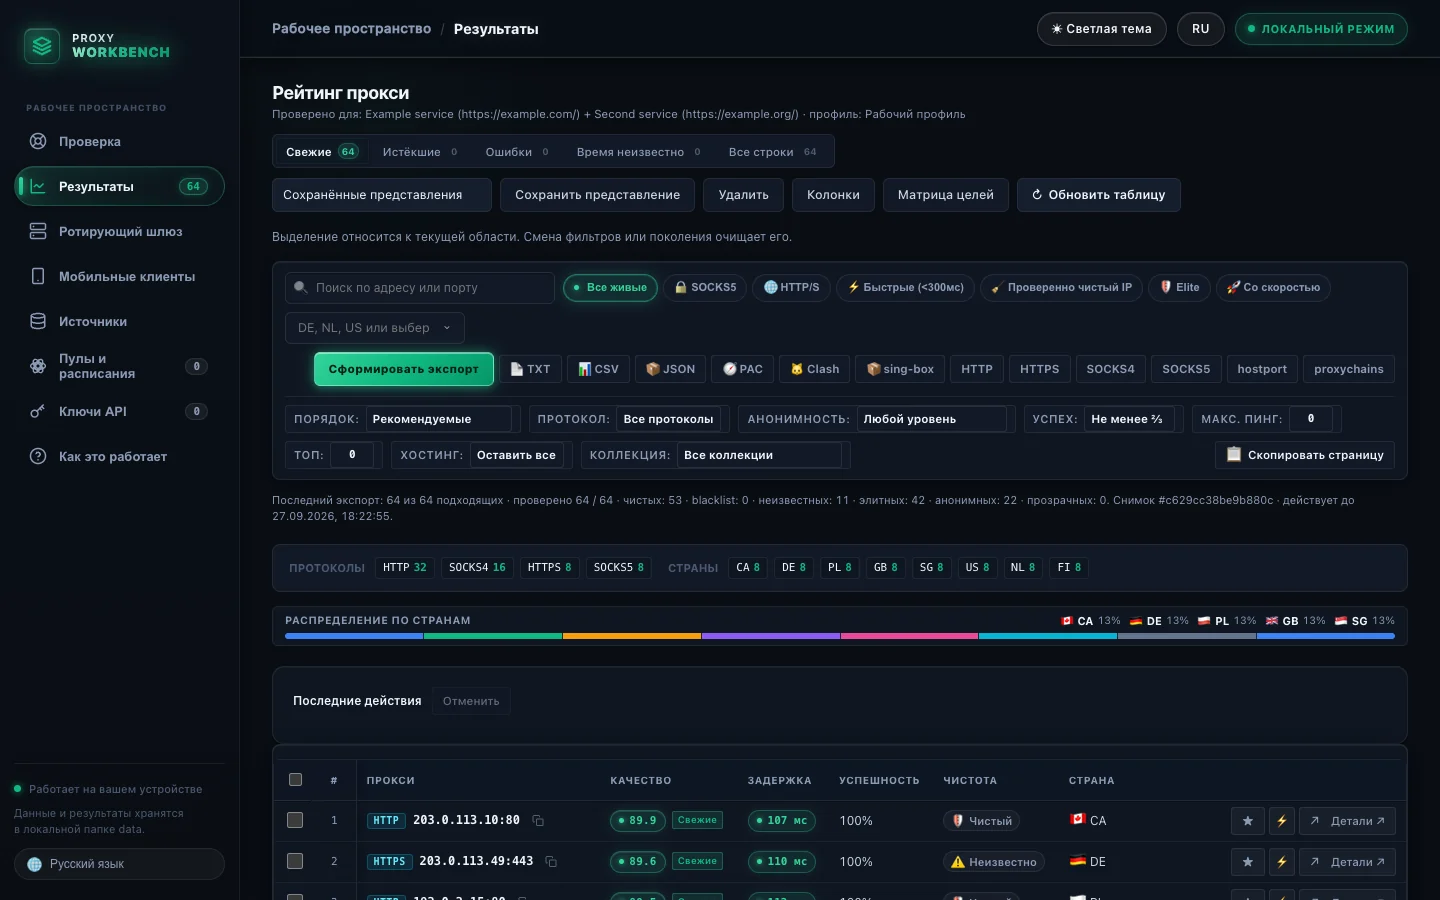Export as PAC file
This screenshot has height=900, width=1440.
tap(743, 369)
